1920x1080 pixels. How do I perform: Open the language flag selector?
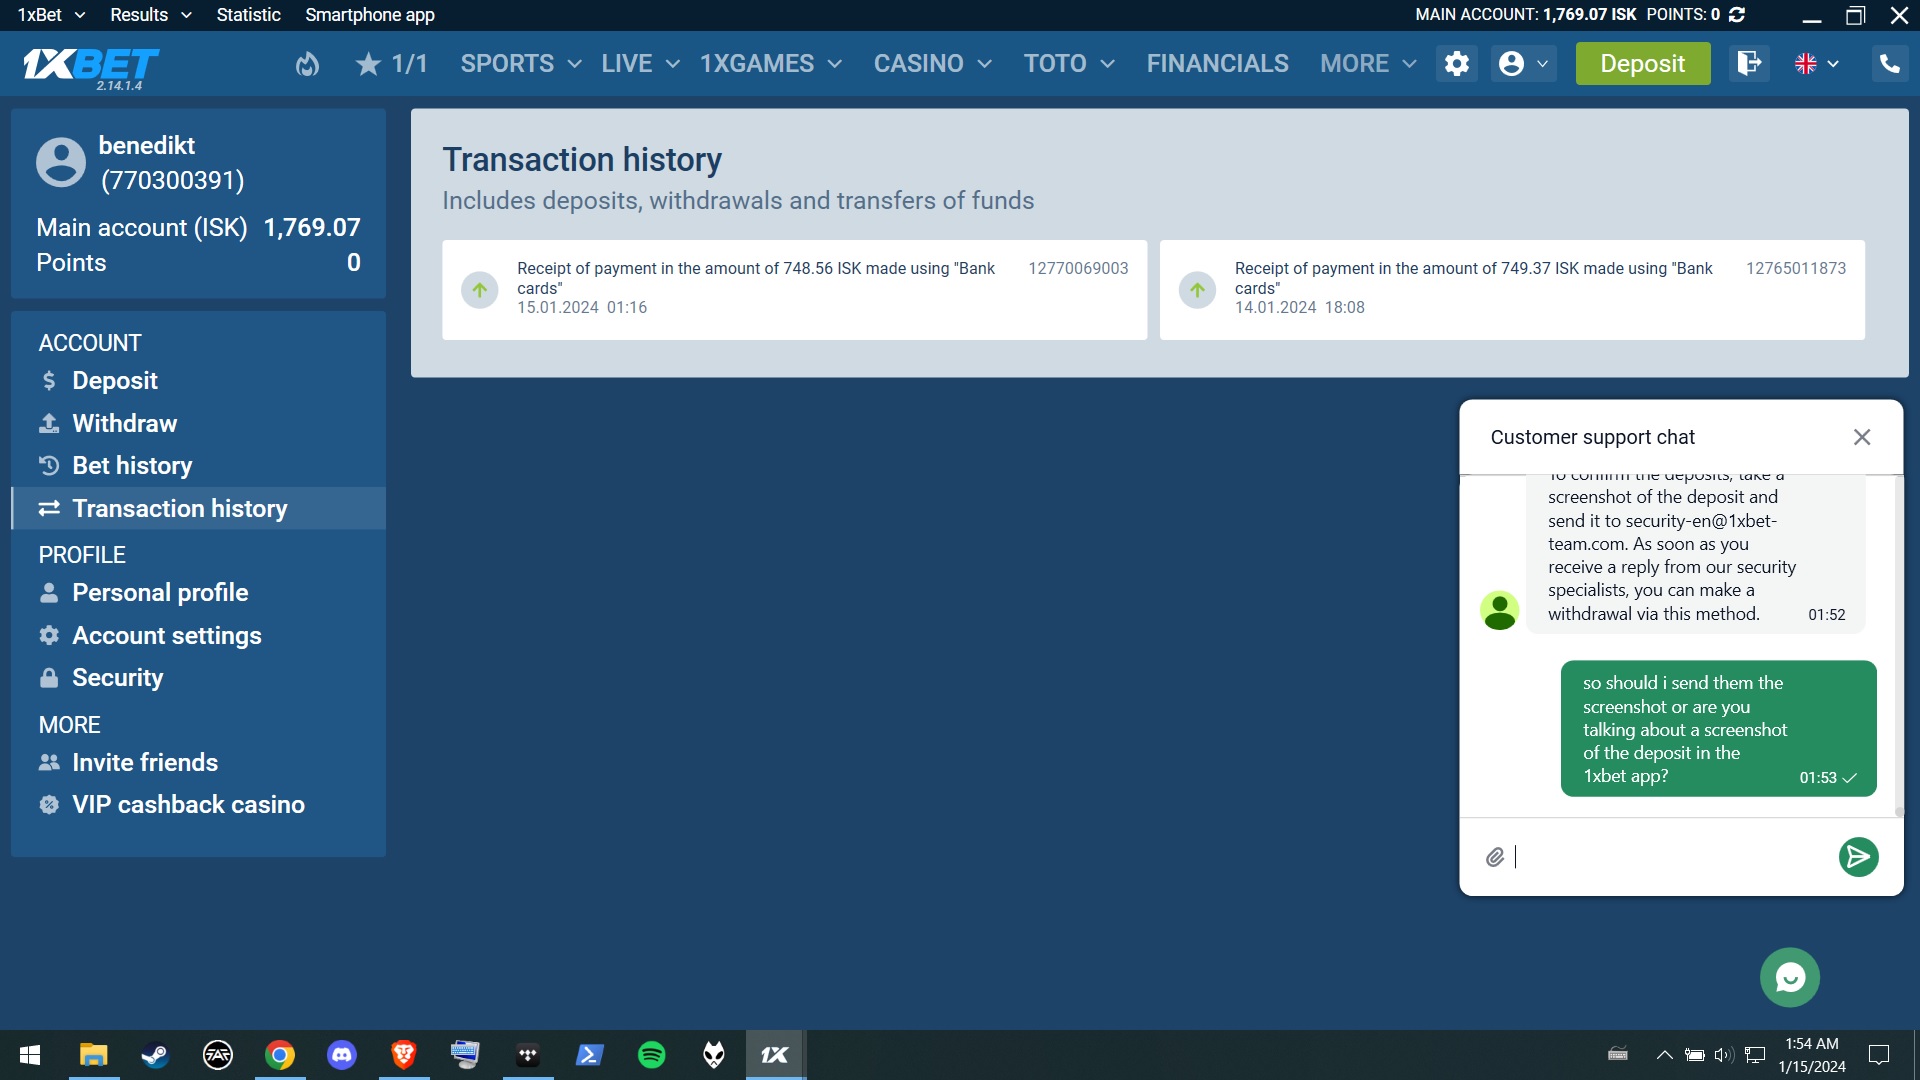pyautogui.click(x=1816, y=64)
